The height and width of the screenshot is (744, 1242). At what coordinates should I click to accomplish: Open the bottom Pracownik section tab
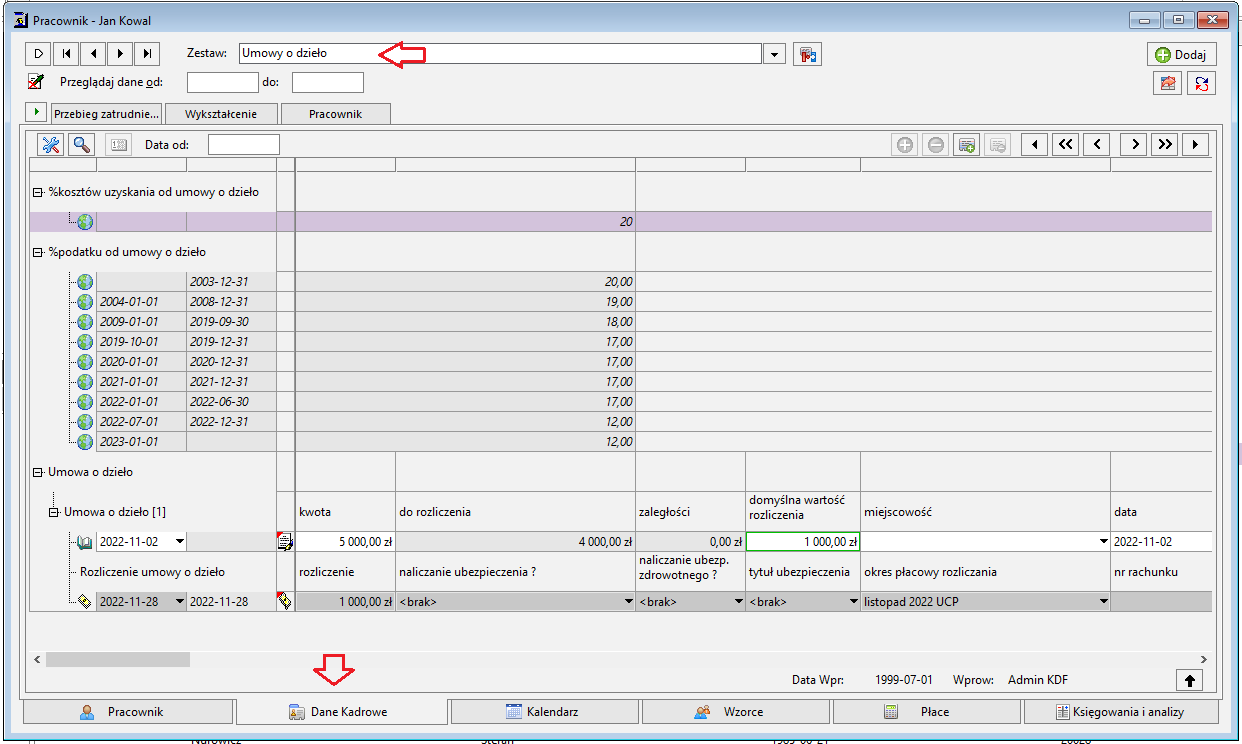[126, 712]
